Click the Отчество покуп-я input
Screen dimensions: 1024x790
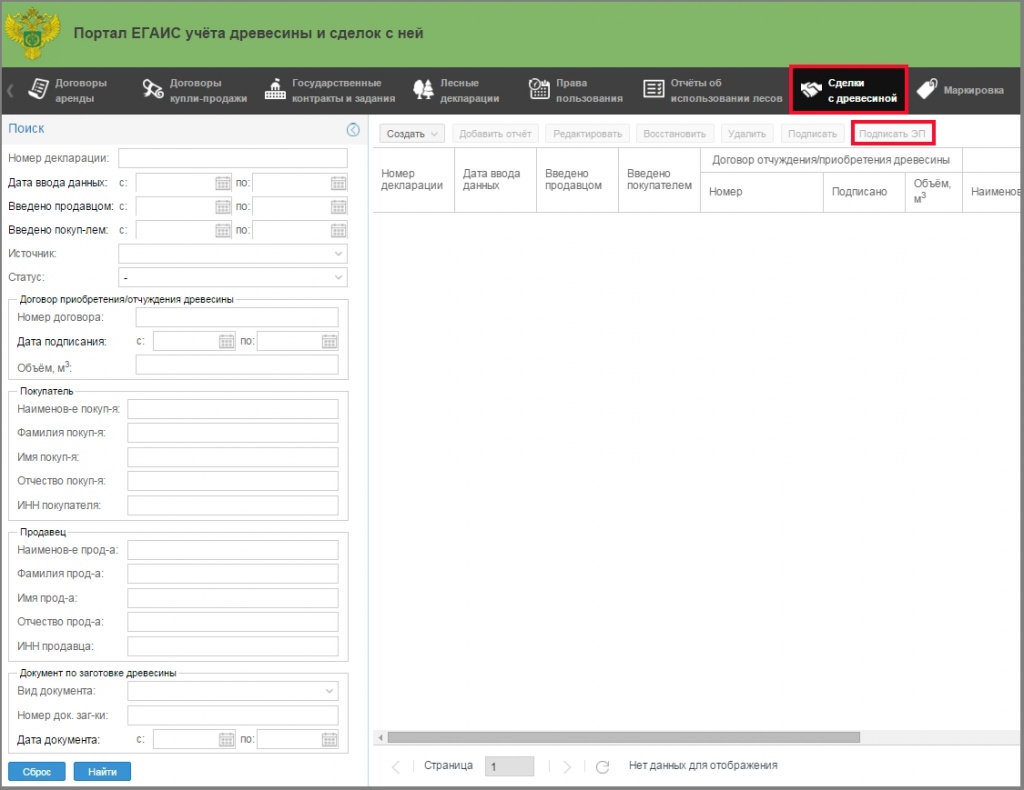[x=233, y=481]
